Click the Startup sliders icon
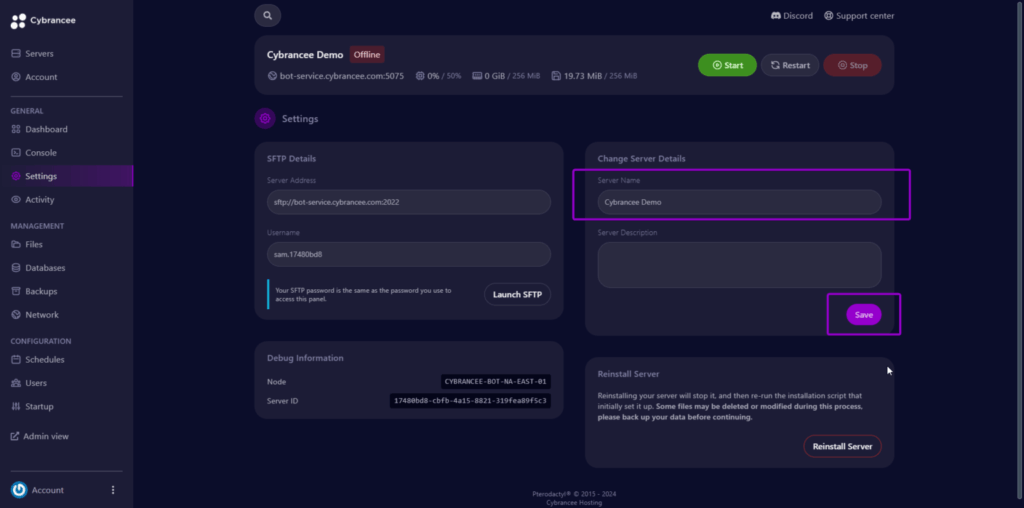1024x508 pixels. [16, 407]
